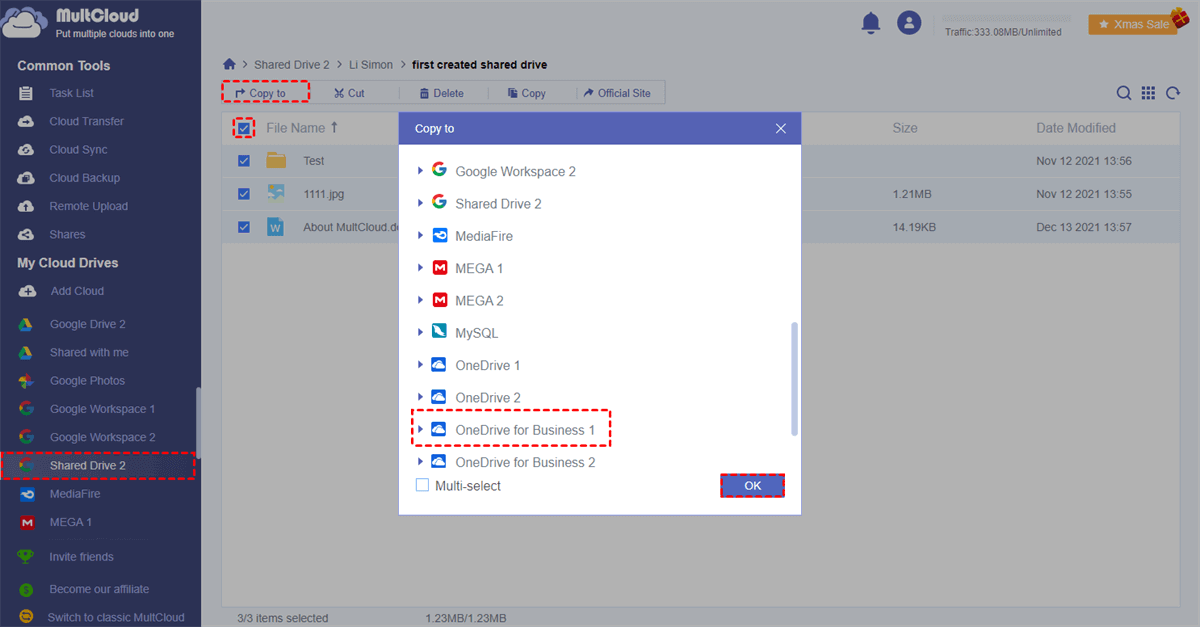
Task: Click Become our affiliate
Action: [99, 589]
